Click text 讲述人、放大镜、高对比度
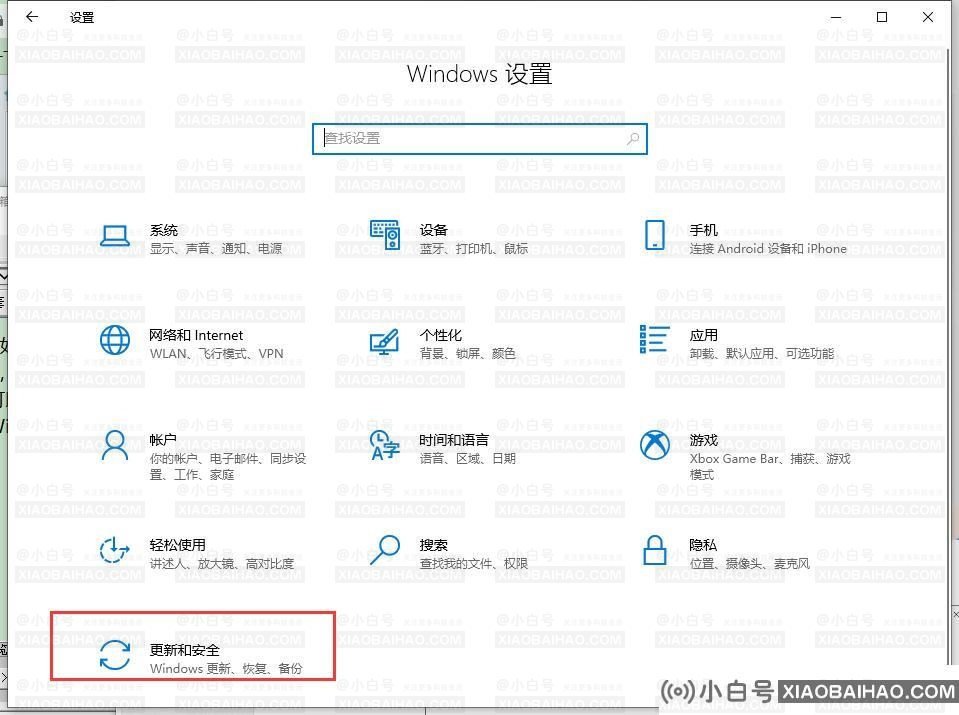Image resolution: width=959 pixels, height=715 pixels. click(222, 563)
